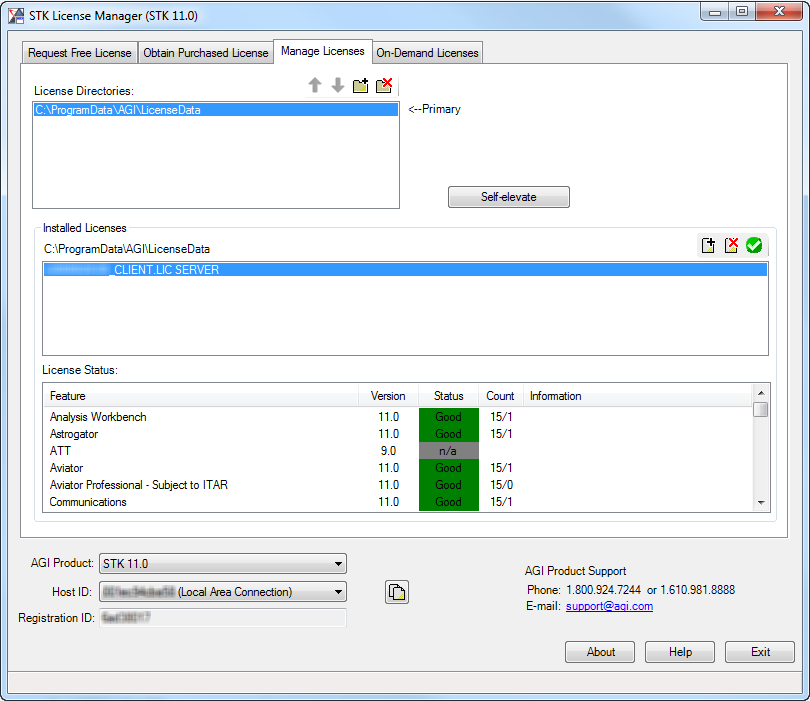This screenshot has height=701, width=810.
Task: Add a new license directory folder
Action: [x=361, y=85]
